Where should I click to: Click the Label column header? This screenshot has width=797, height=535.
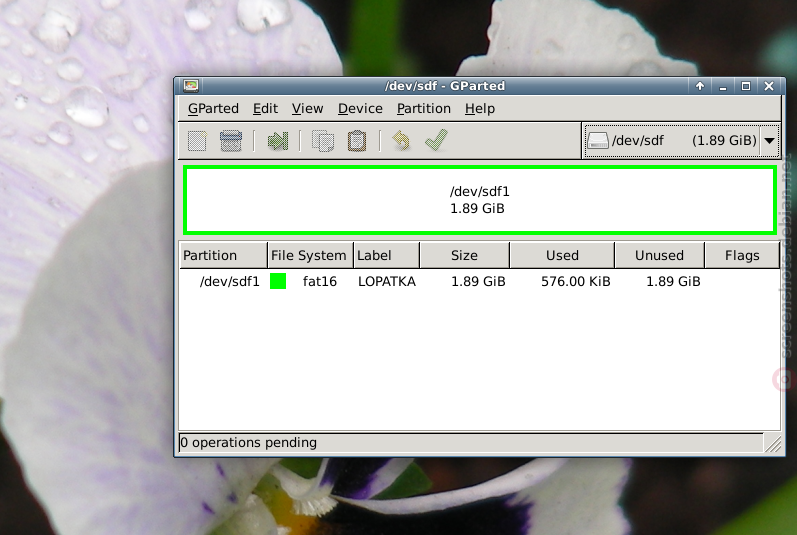387,255
